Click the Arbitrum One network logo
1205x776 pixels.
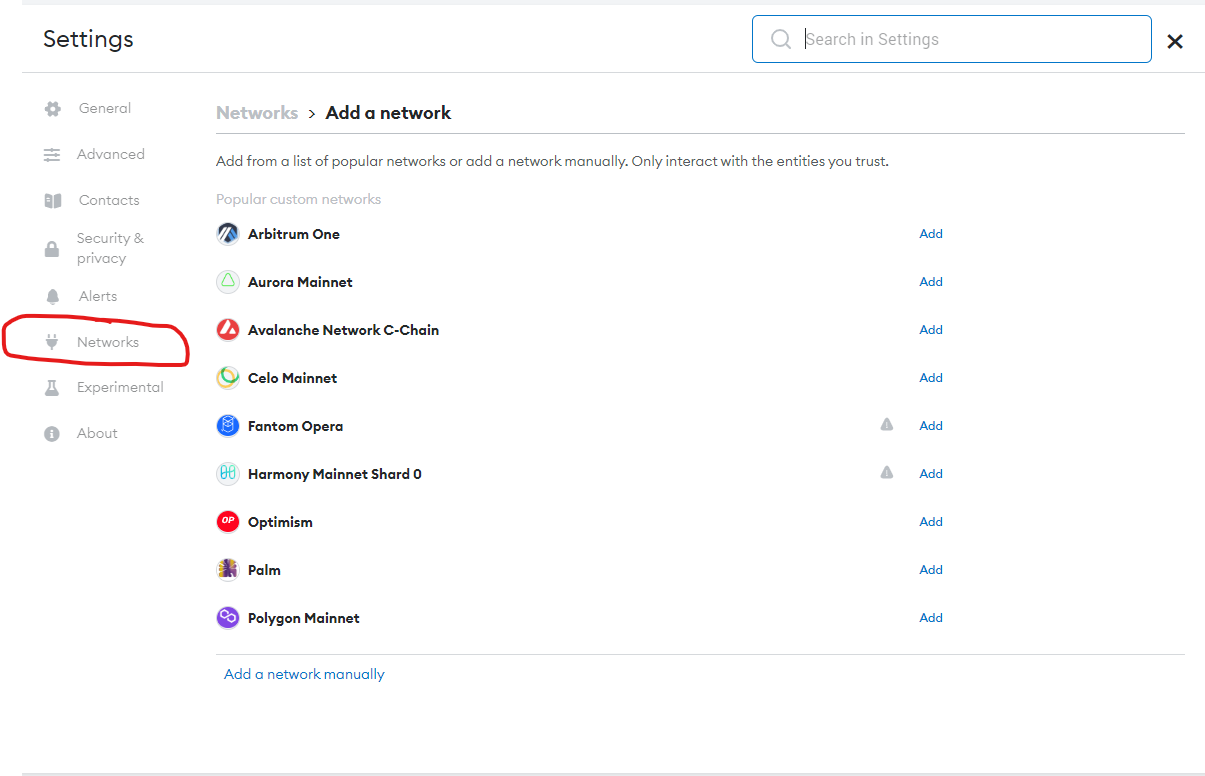point(228,234)
